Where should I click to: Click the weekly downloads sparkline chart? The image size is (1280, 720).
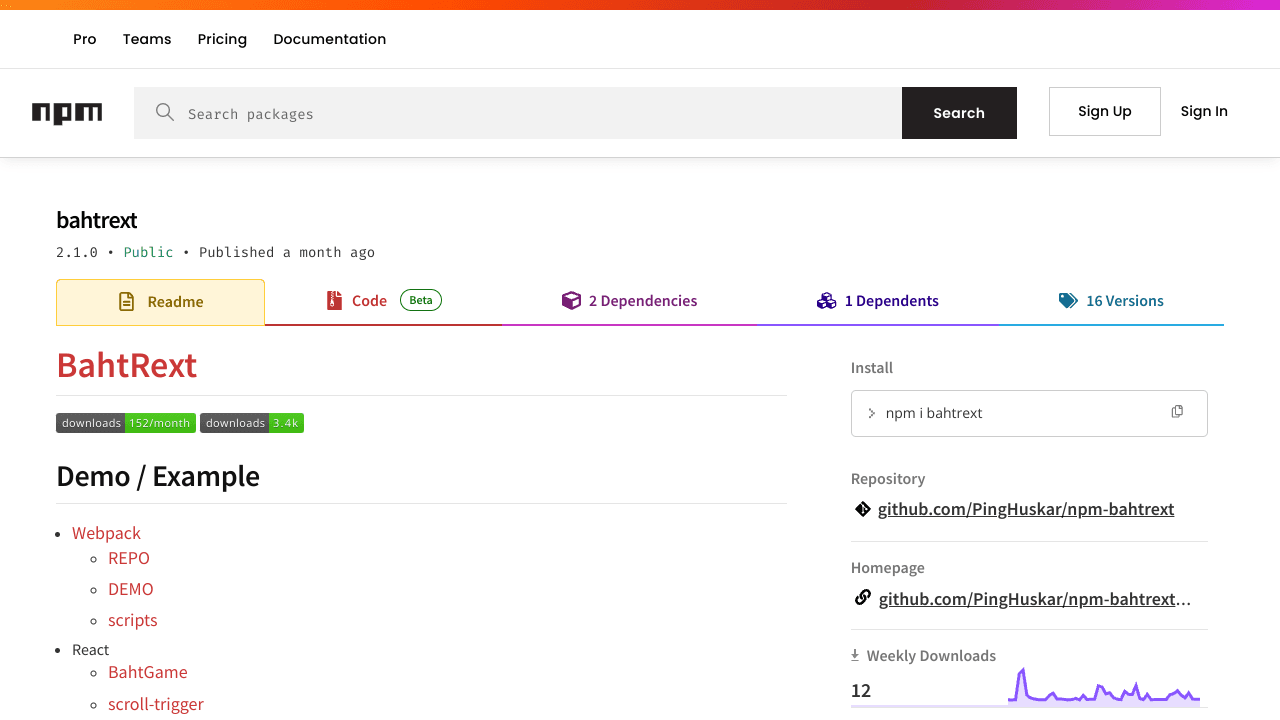pyautogui.click(x=1103, y=686)
